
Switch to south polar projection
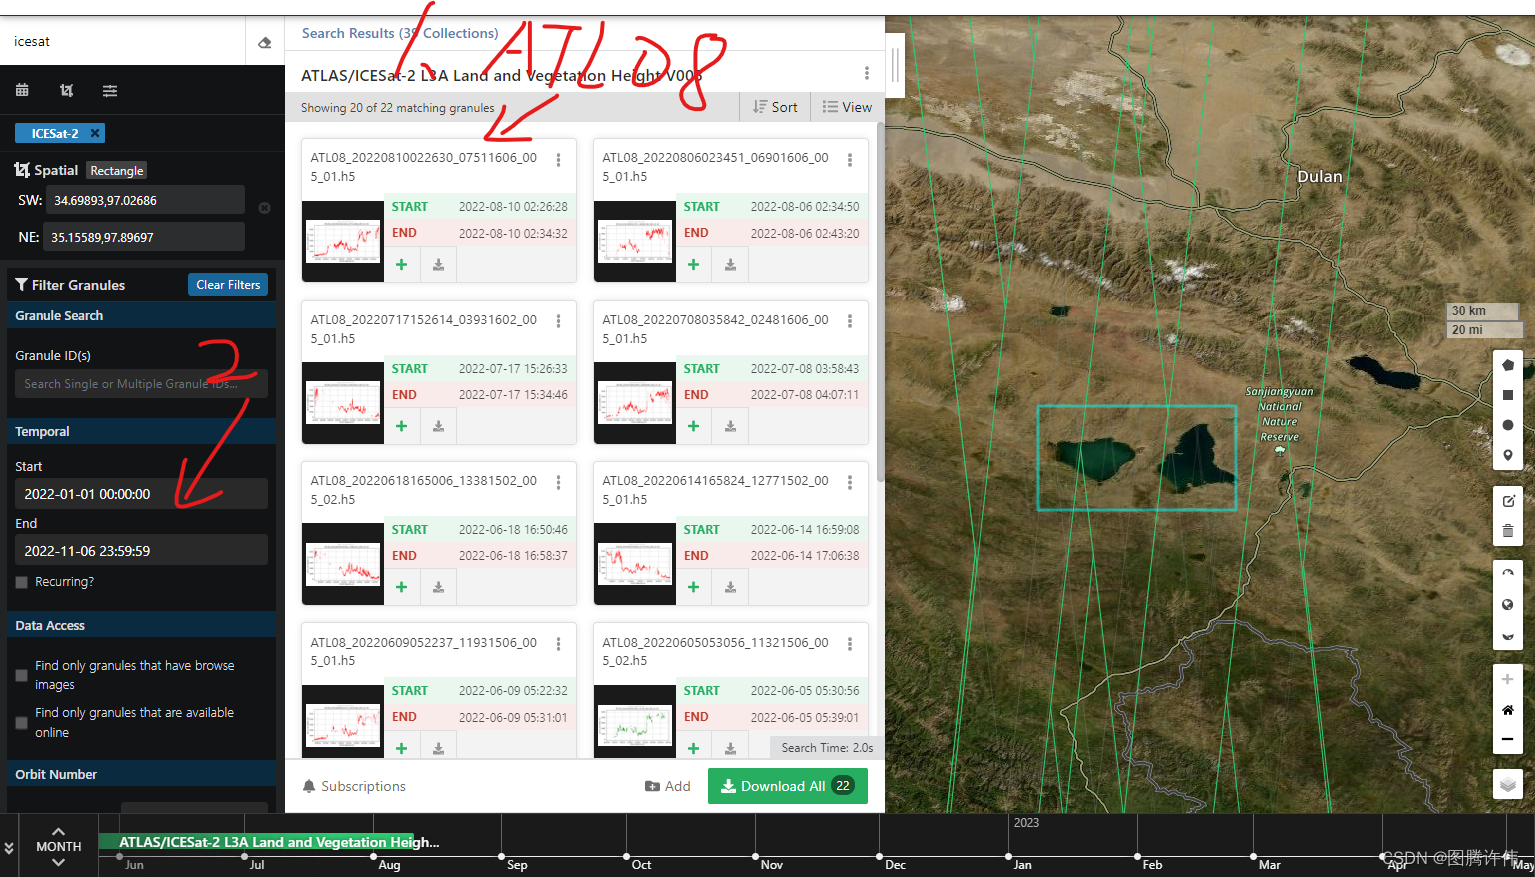tap(1508, 635)
